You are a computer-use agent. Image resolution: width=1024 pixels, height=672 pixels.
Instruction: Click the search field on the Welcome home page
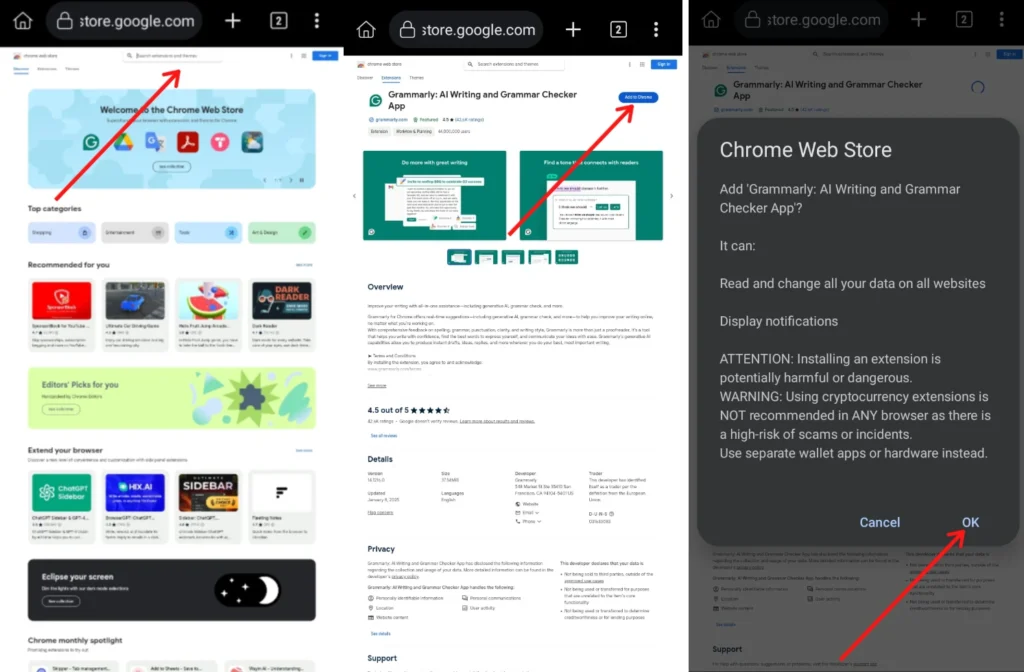coord(175,56)
